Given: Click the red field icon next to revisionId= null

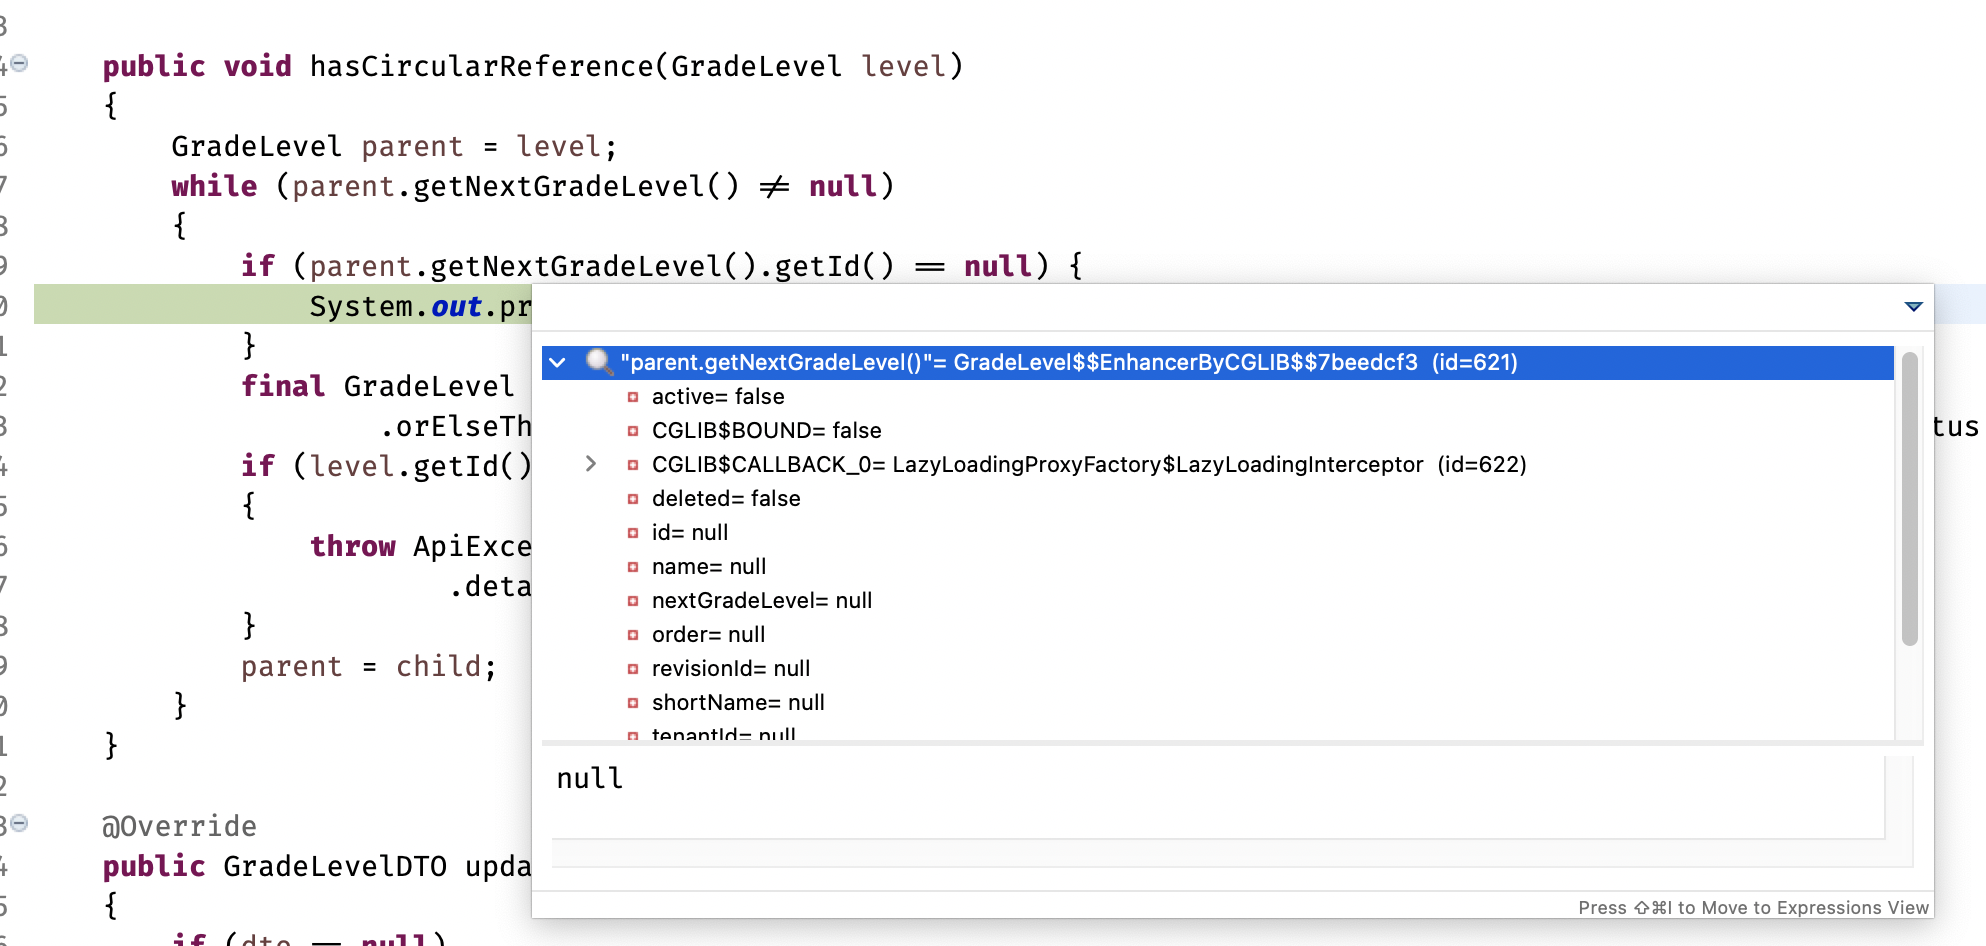Looking at the screenshot, I should pyautogui.click(x=634, y=668).
